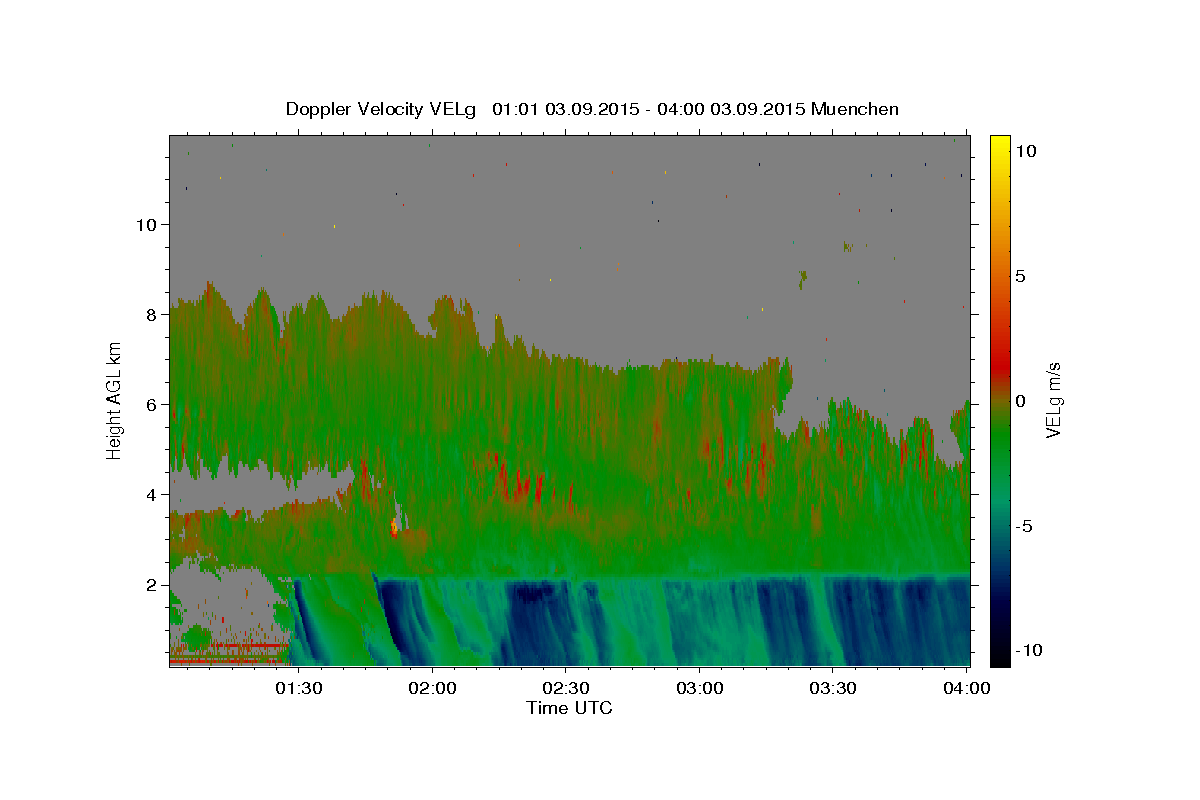Click the 04:00 time tick label
The image size is (1200, 800).
[967, 688]
